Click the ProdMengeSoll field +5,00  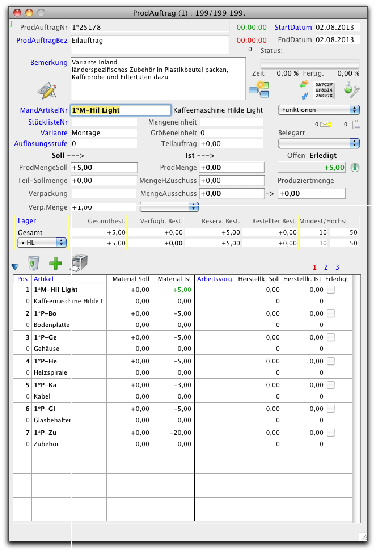coord(104,167)
